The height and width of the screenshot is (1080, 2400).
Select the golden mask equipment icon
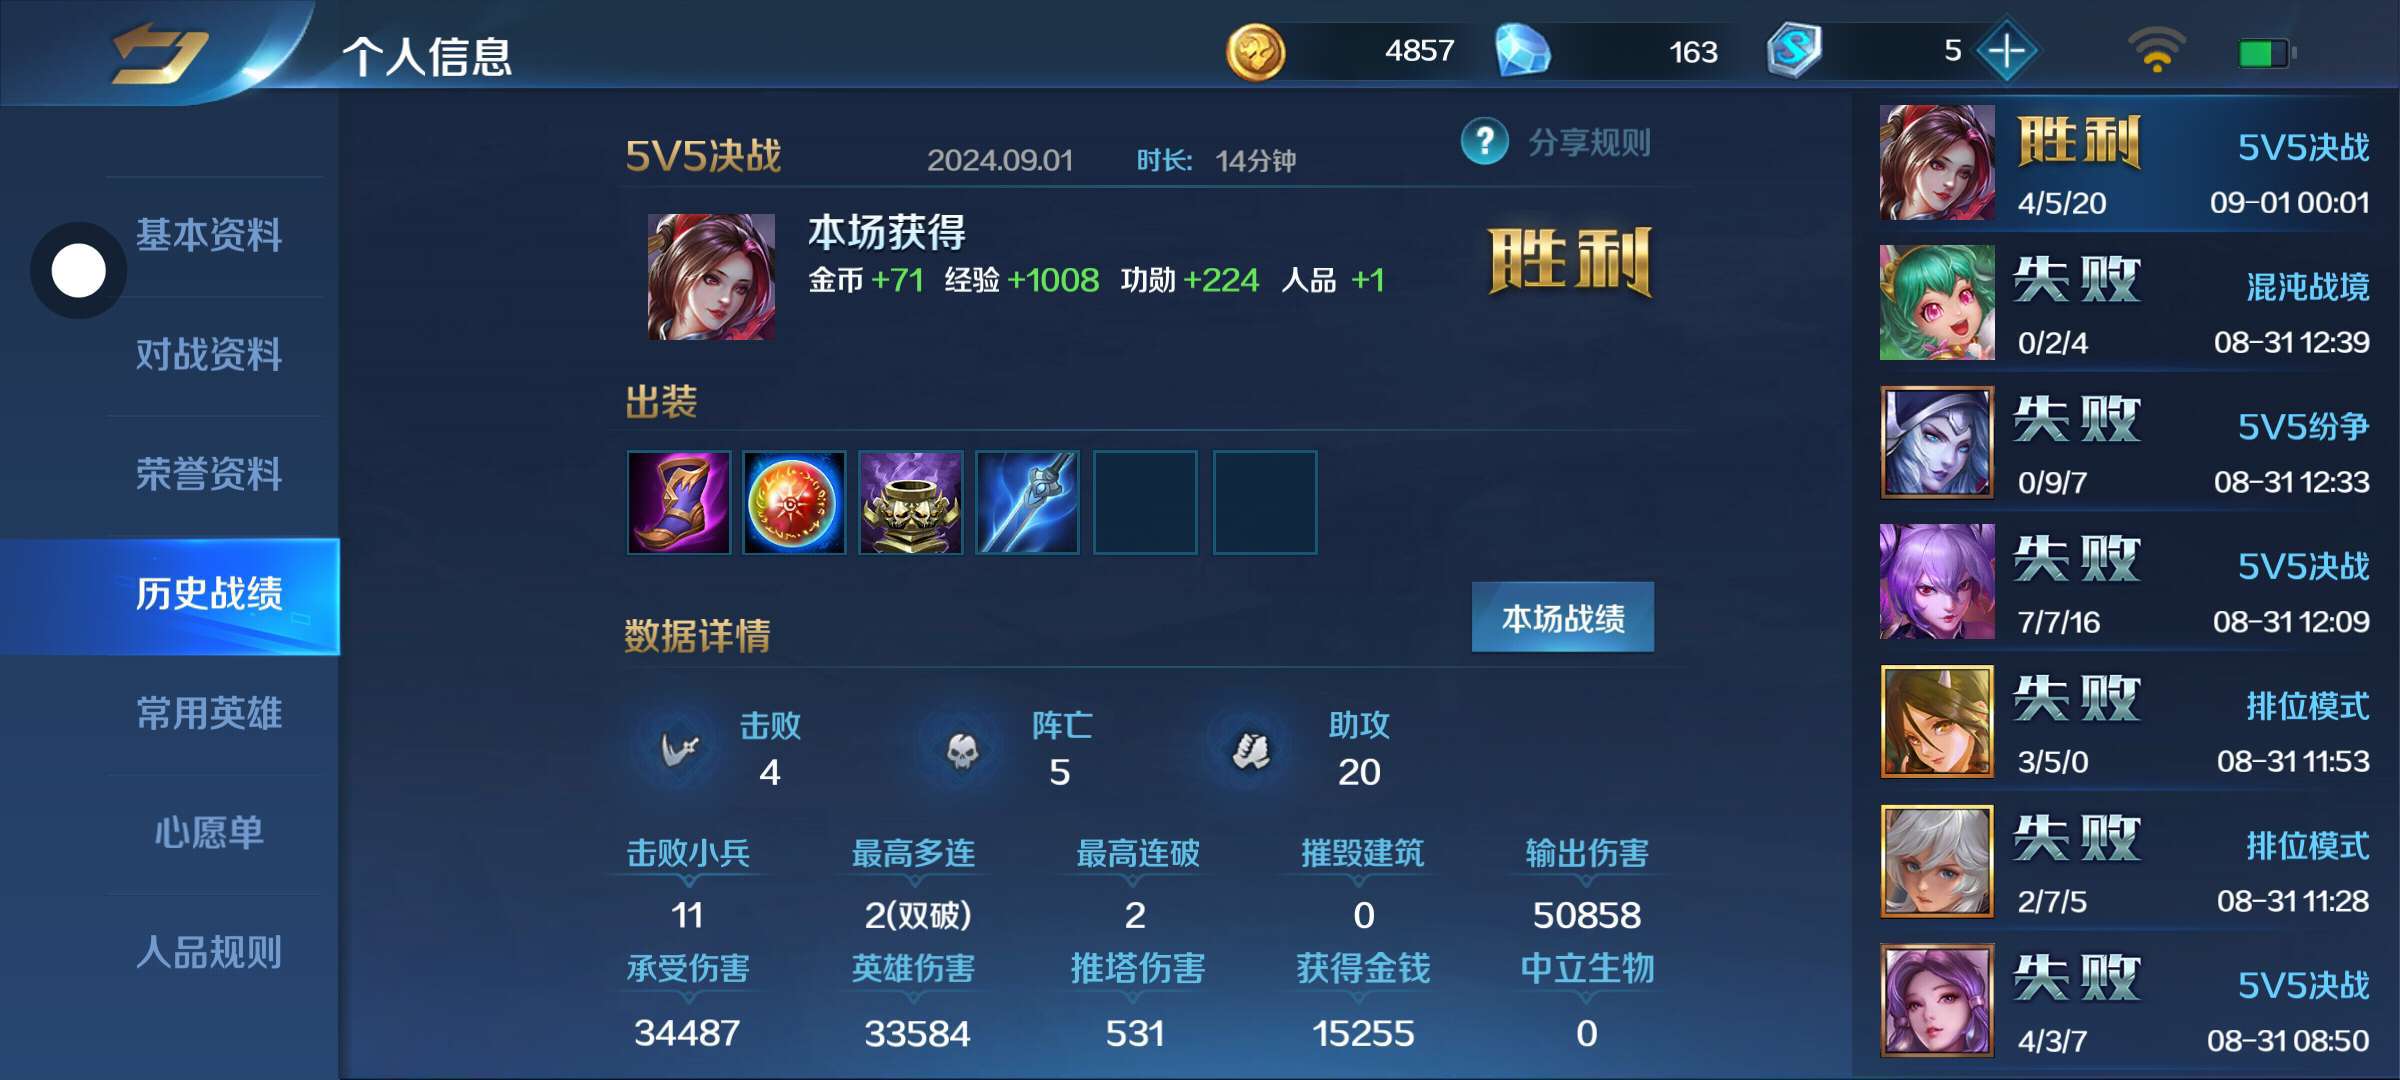911,502
